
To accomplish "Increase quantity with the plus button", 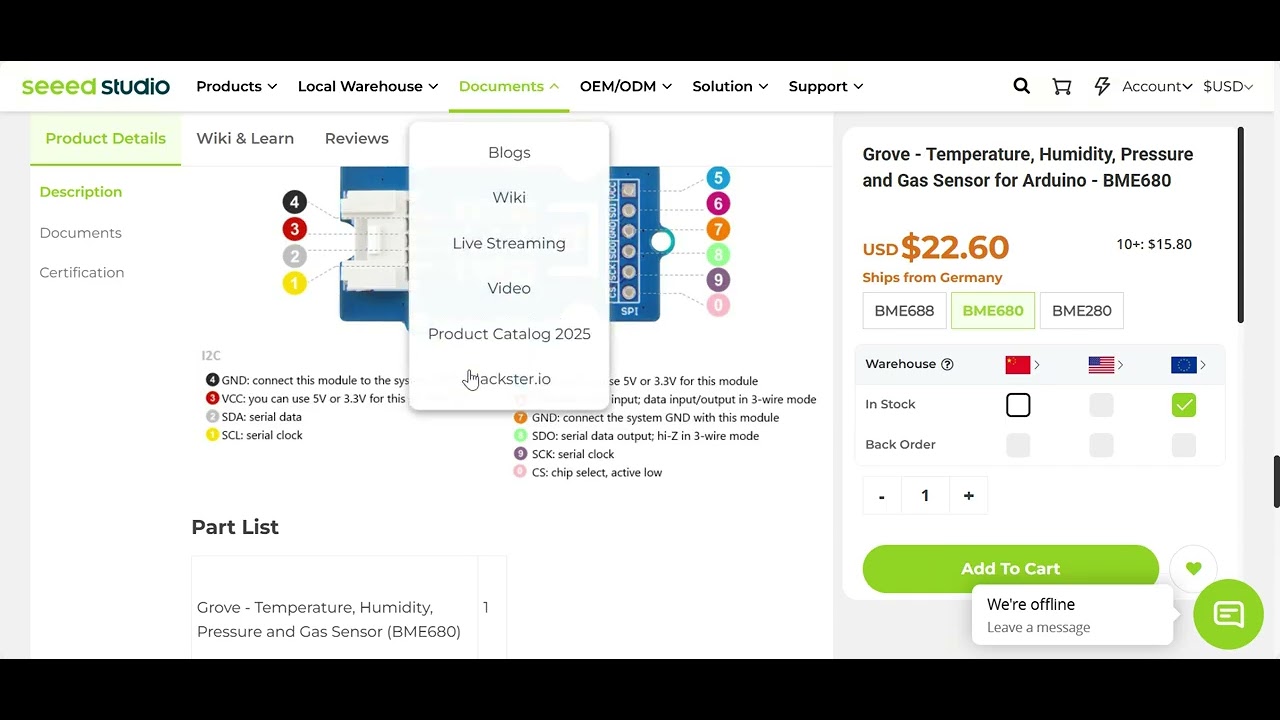I will click(x=968, y=496).
